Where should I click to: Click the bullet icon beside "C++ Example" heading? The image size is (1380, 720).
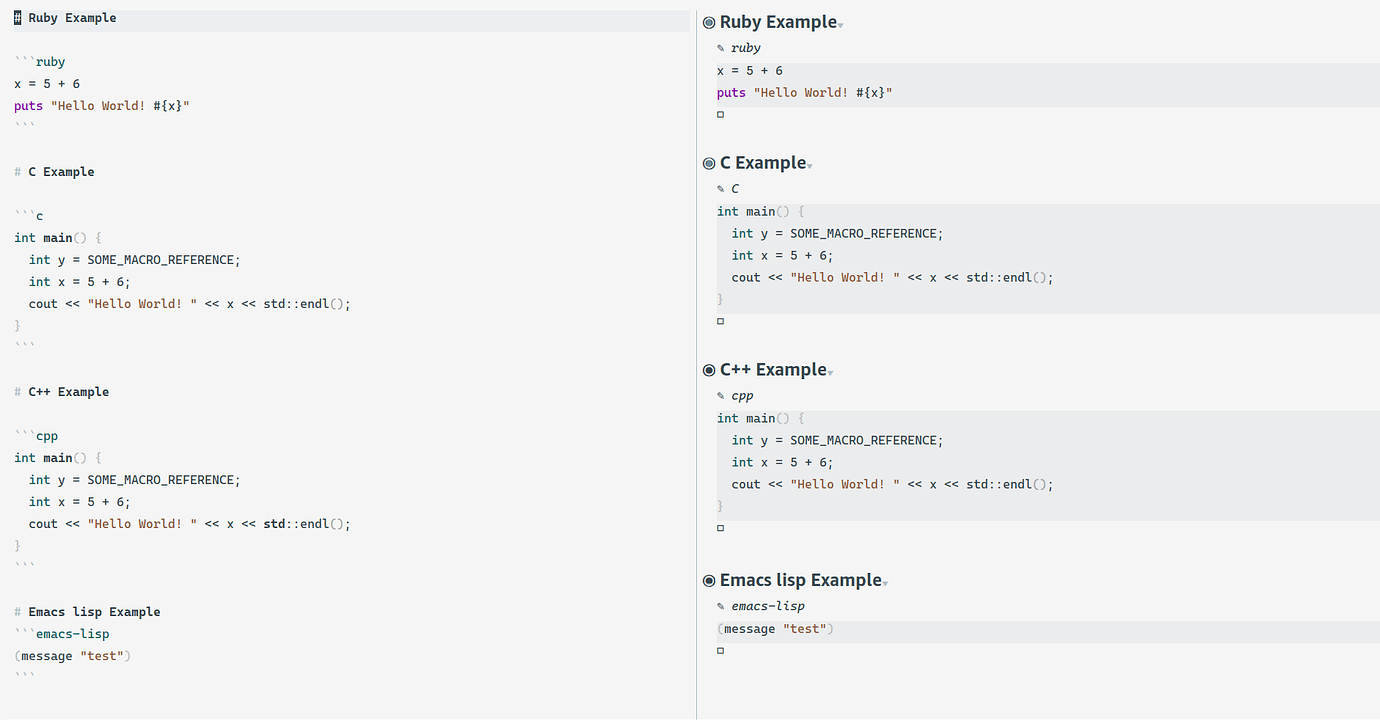click(708, 369)
